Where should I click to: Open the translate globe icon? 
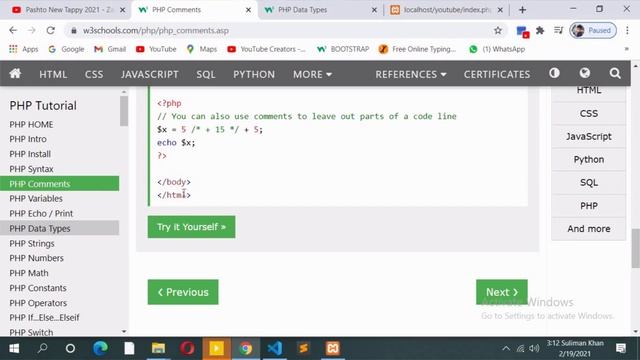584,73
